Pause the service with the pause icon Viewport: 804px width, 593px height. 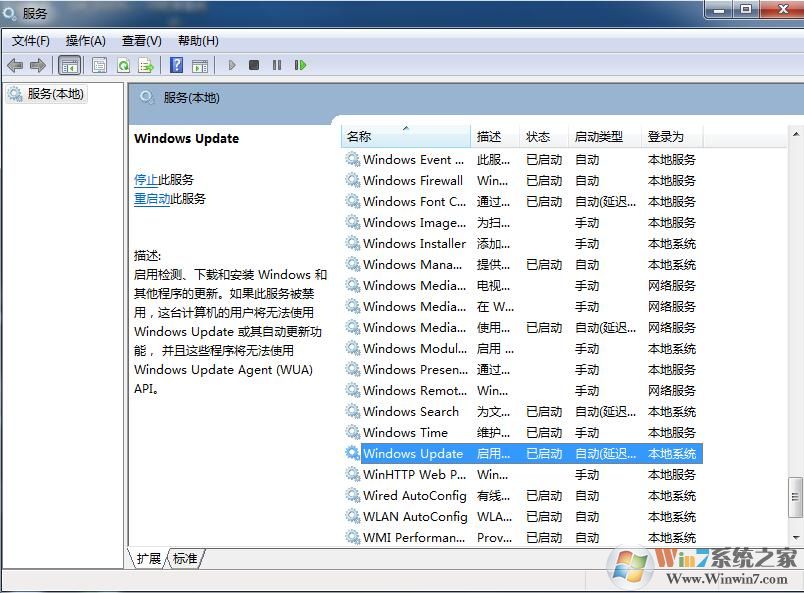[x=276, y=65]
